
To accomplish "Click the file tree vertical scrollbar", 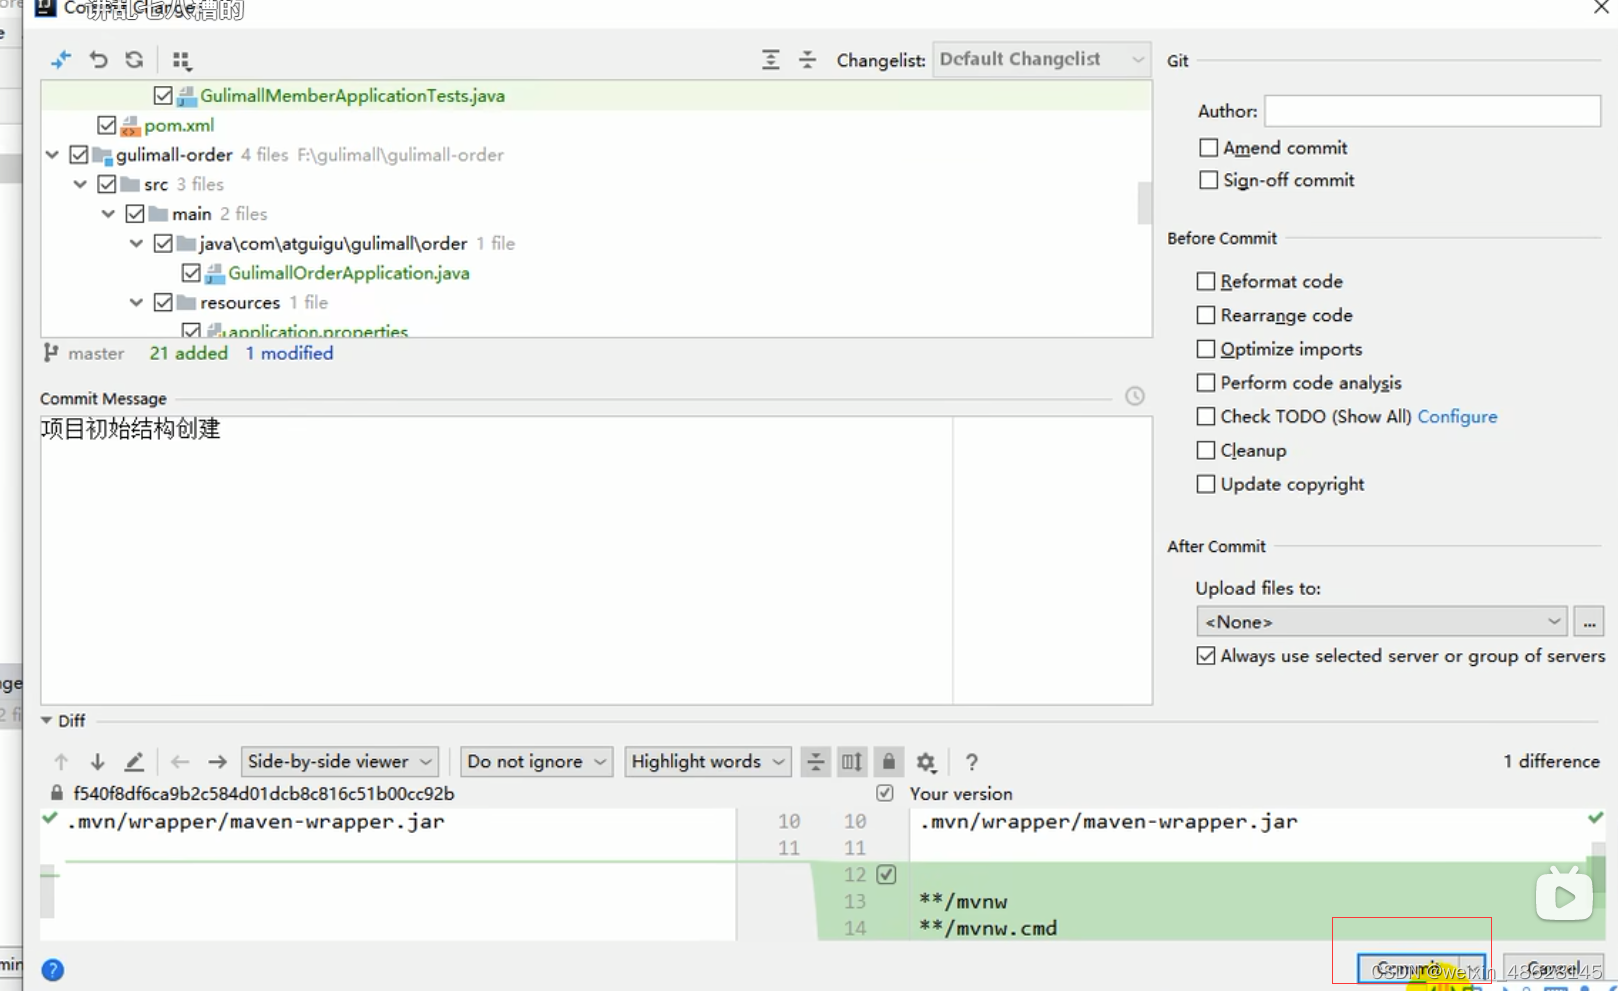I will tap(1144, 203).
